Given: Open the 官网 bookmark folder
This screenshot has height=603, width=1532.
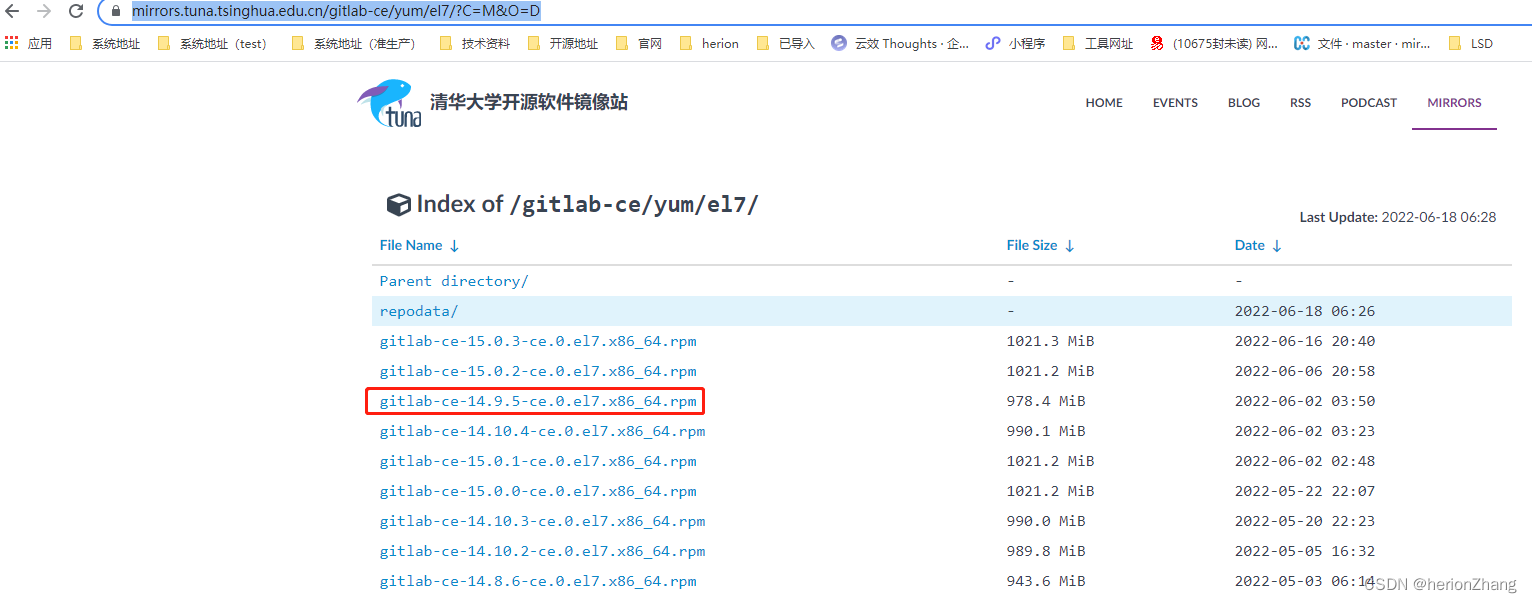Looking at the screenshot, I should (638, 43).
